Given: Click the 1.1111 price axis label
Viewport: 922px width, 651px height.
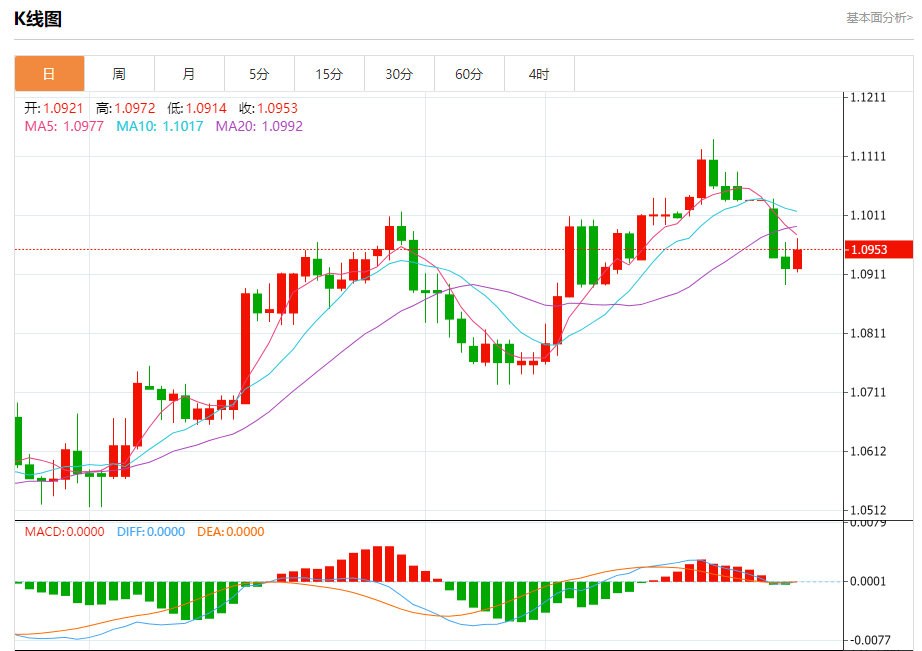Looking at the screenshot, I should coord(868,156).
